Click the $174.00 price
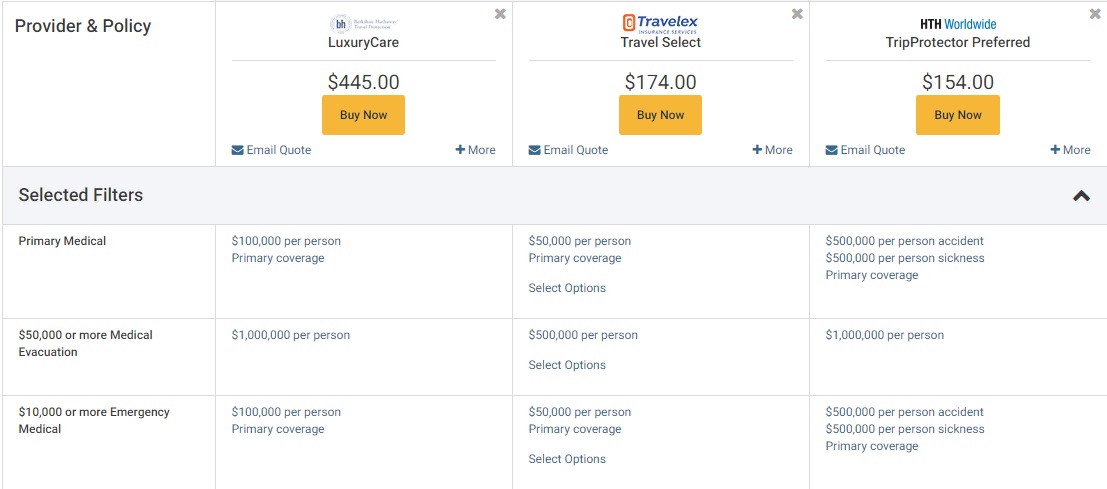Screen dimensions: 1107x489 pos(661,83)
